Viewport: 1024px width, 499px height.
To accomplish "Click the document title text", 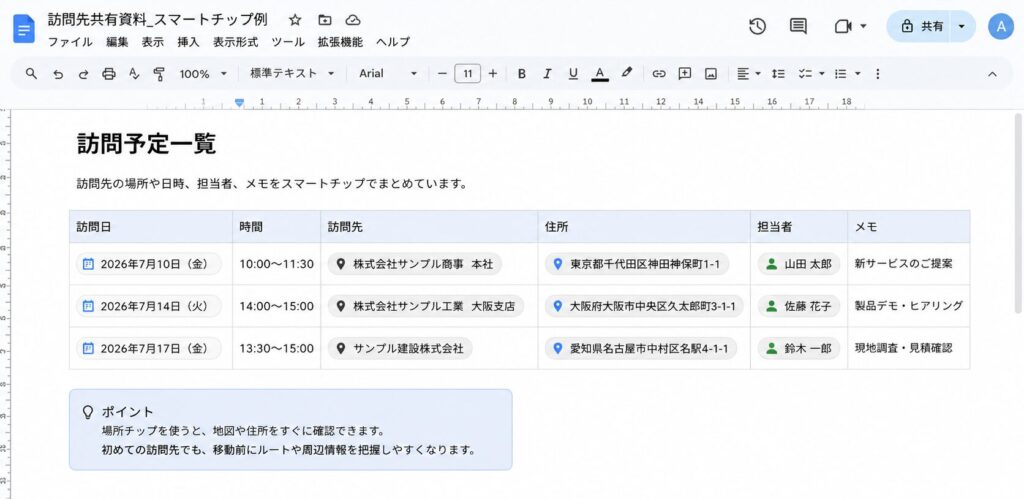I will pyautogui.click(x=157, y=20).
